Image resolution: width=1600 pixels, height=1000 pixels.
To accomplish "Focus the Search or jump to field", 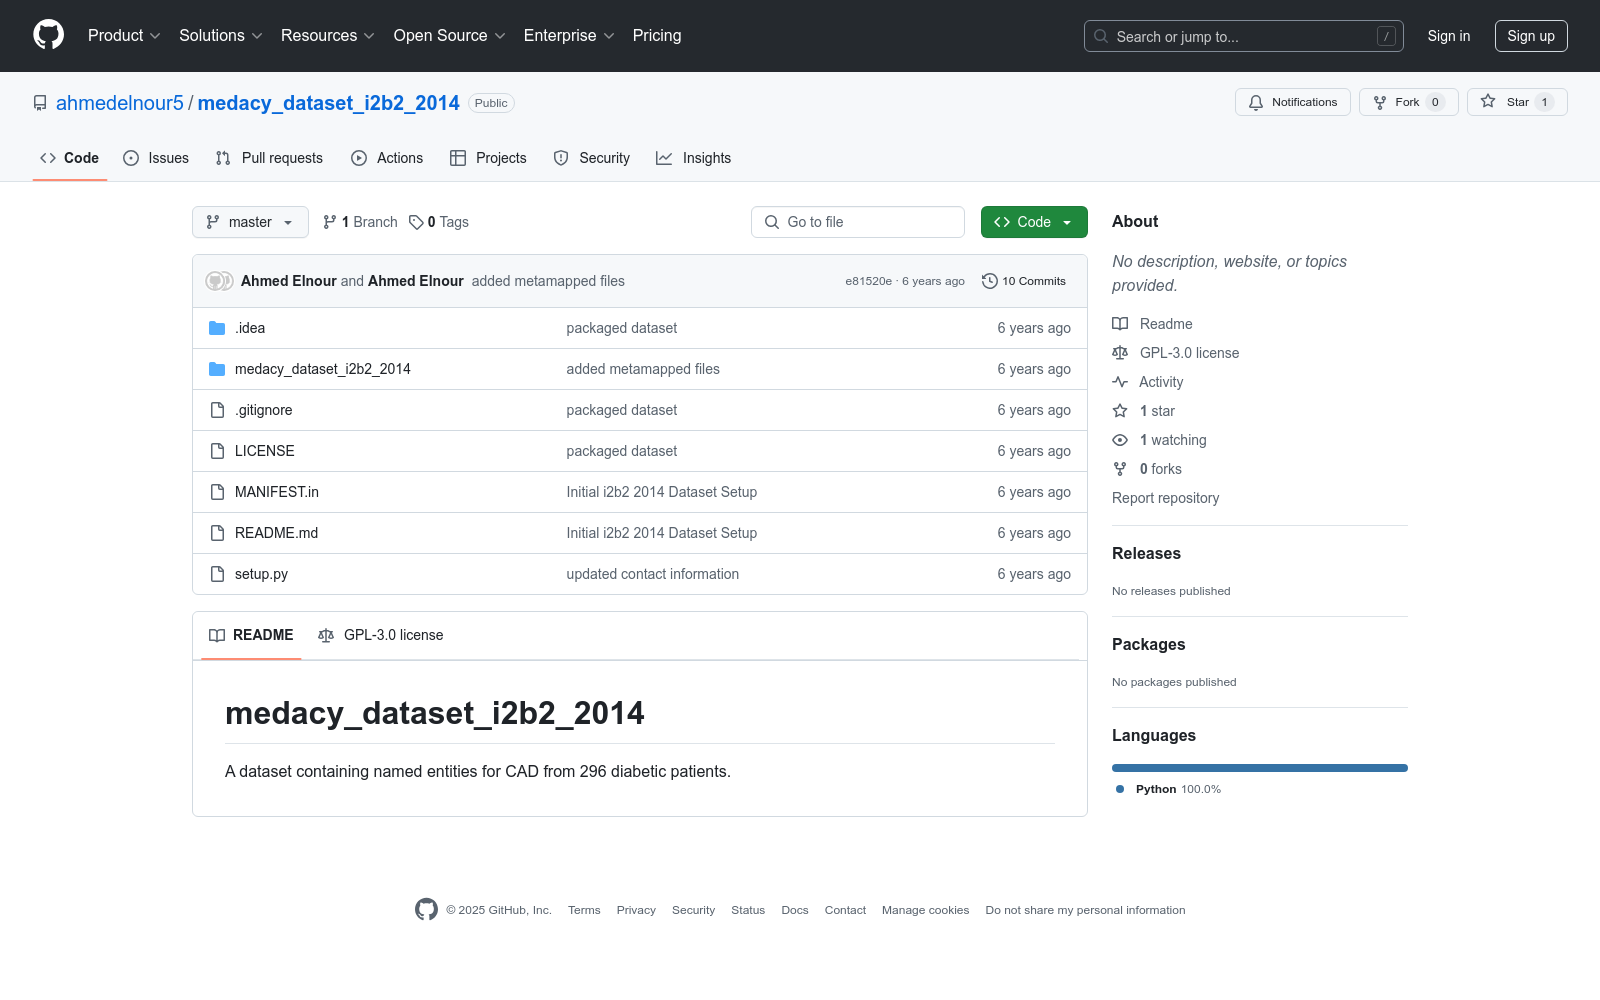I will click(1244, 36).
